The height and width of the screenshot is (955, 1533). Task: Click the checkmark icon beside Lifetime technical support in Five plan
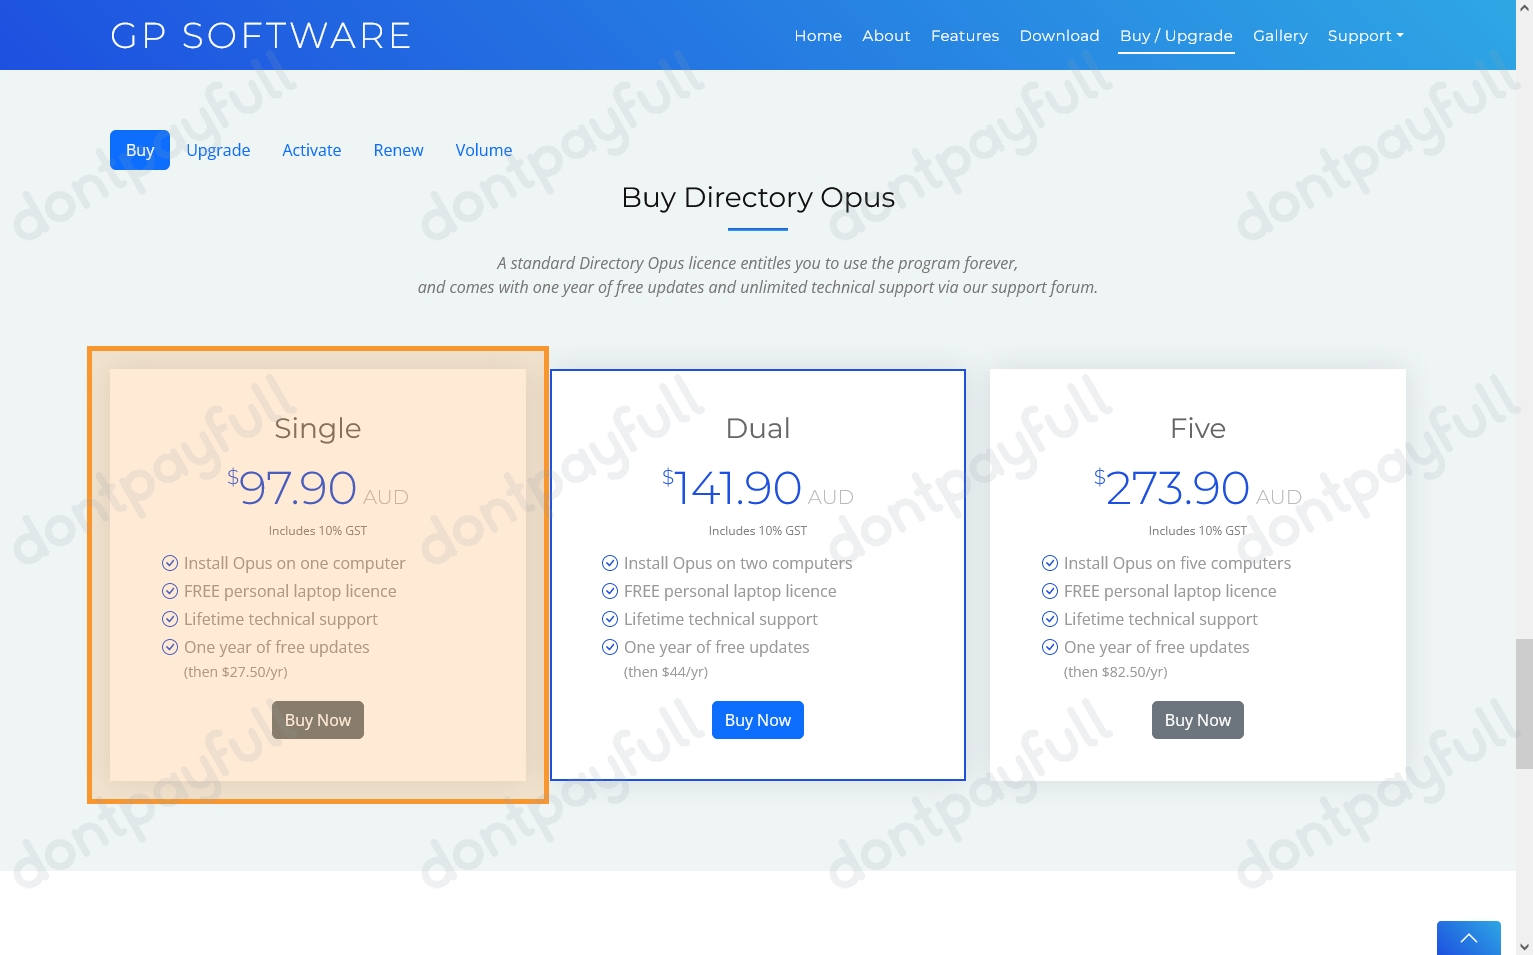(1050, 619)
